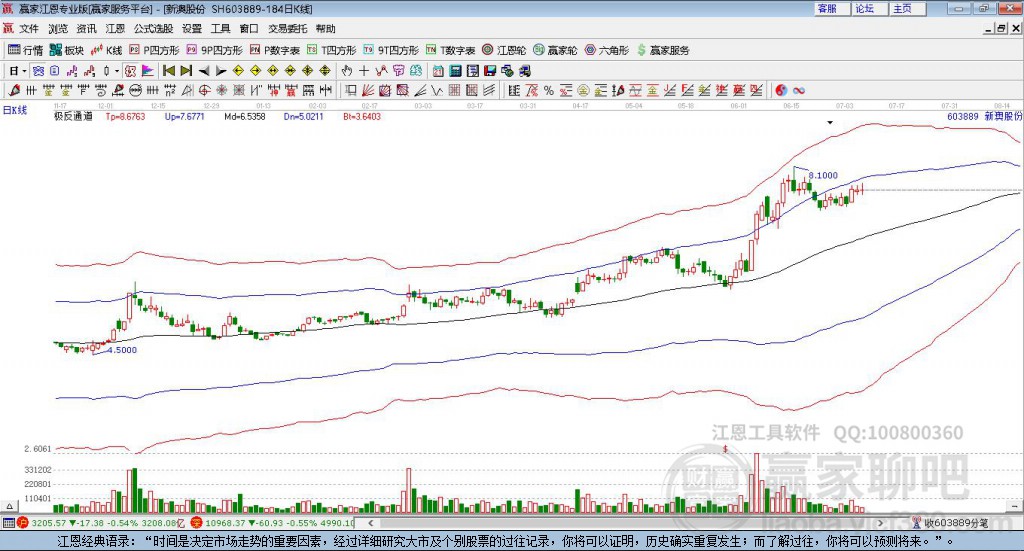Open the 赢家轮 wheel tool
The image size is (1024, 551).
555,50
